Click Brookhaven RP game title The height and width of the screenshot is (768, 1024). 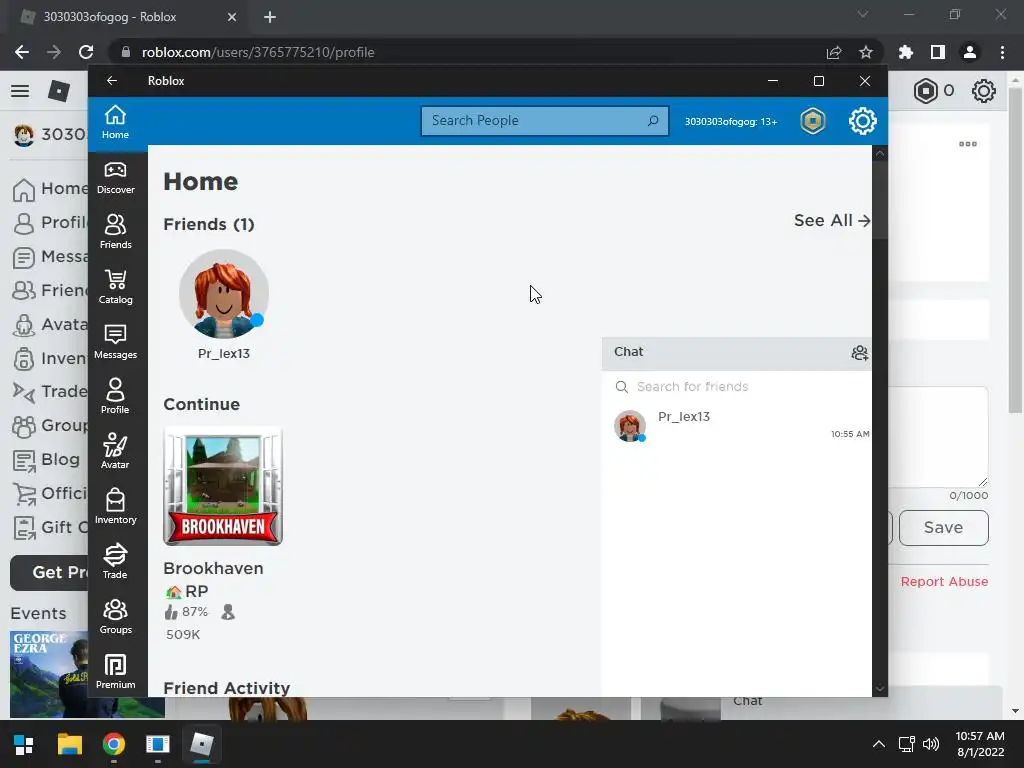(x=213, y=580)
